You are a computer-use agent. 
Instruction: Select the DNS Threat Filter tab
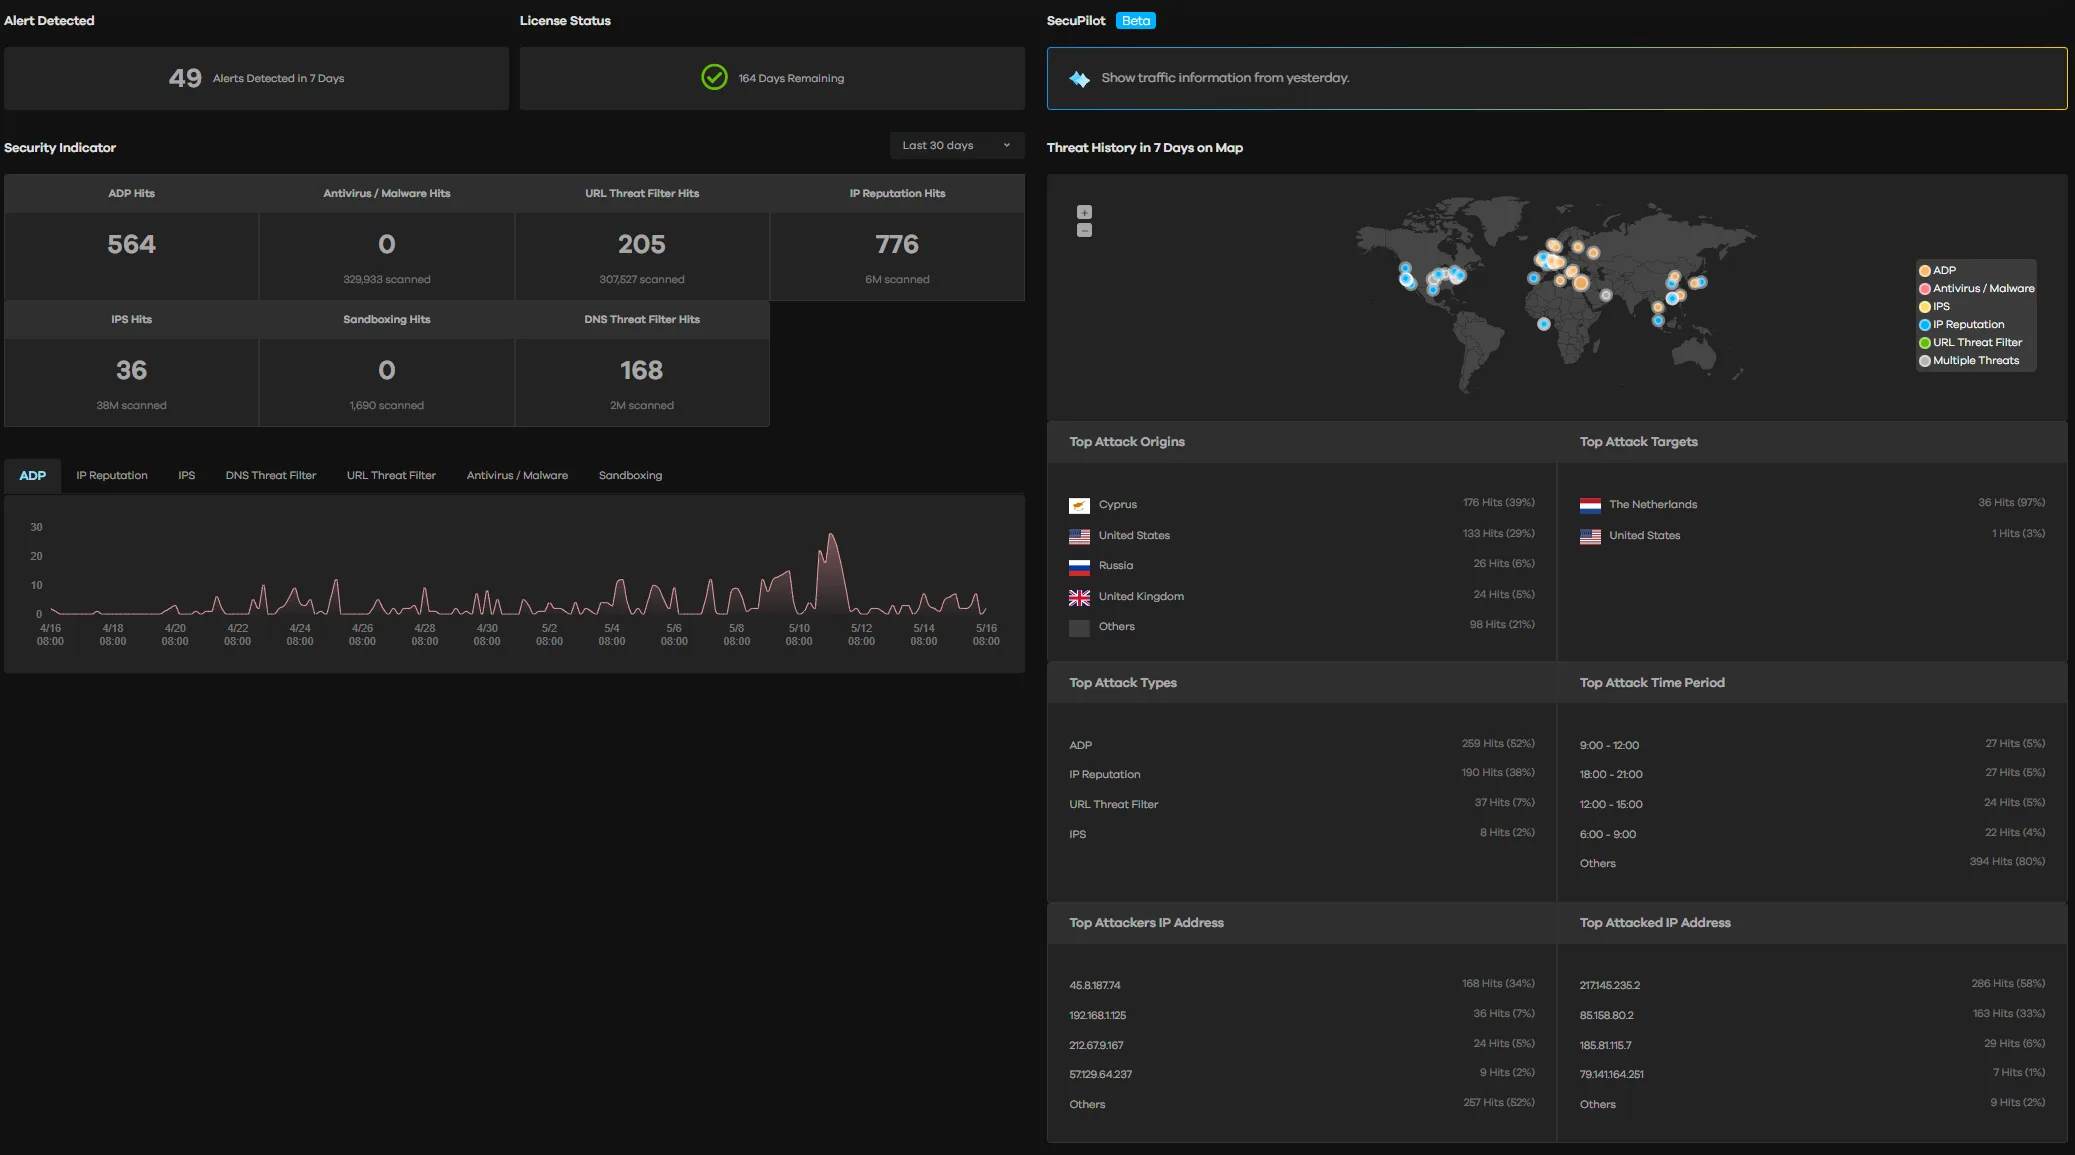click(270, 475)
